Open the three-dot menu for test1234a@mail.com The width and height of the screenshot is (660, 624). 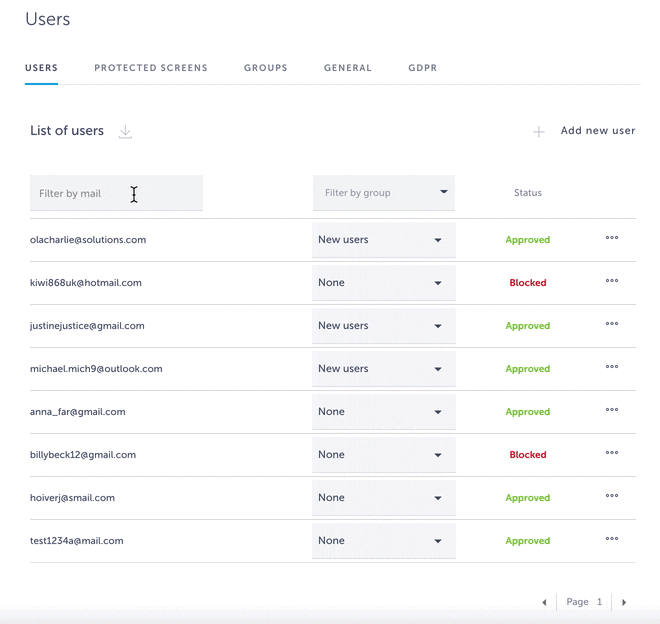[612, 540]
